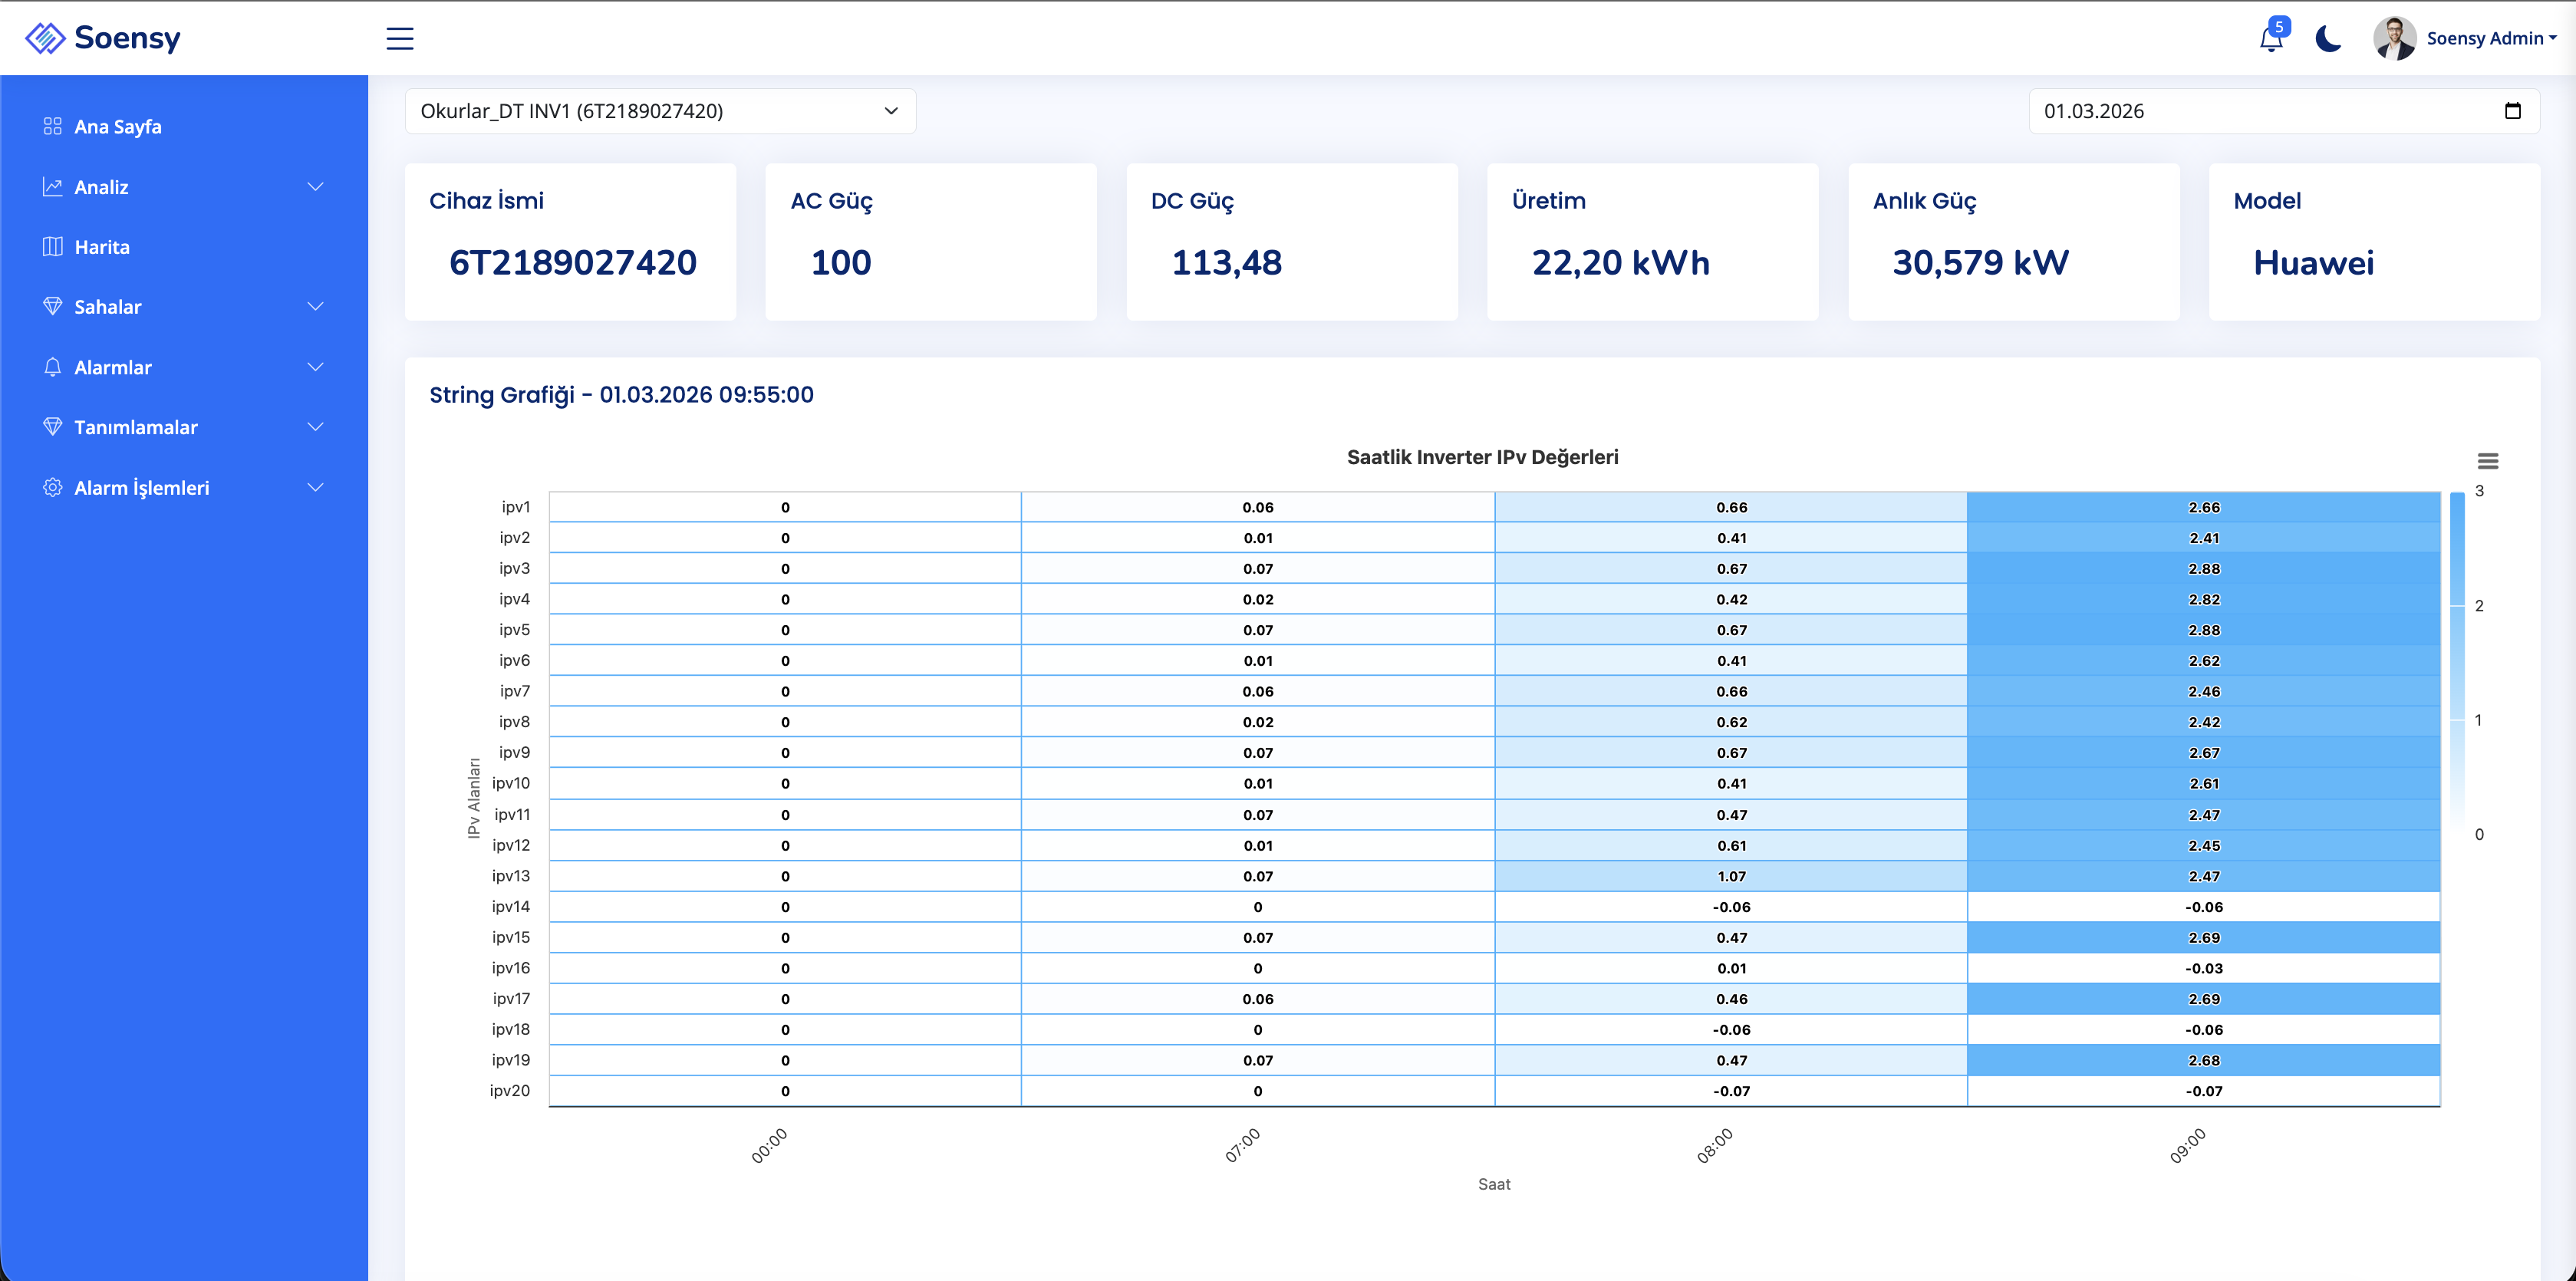The image size is (2576, 1281).
Task: Open the notifications bell icon
Action: click(x=2270, y=39)
